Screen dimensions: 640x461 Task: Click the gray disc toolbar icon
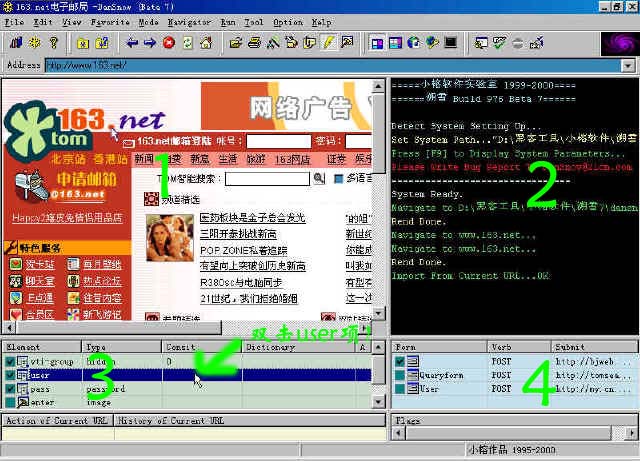click(518, 42)
